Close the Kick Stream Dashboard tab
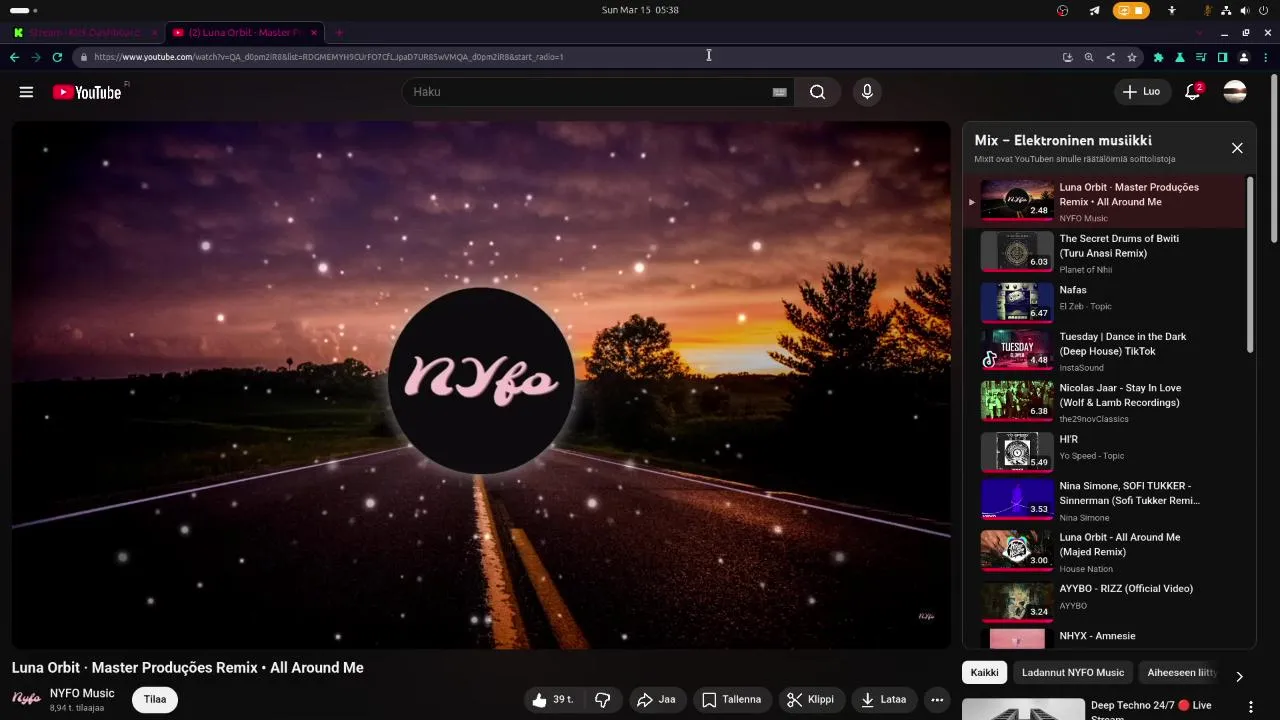The image size is (1280, 720). 154,33
